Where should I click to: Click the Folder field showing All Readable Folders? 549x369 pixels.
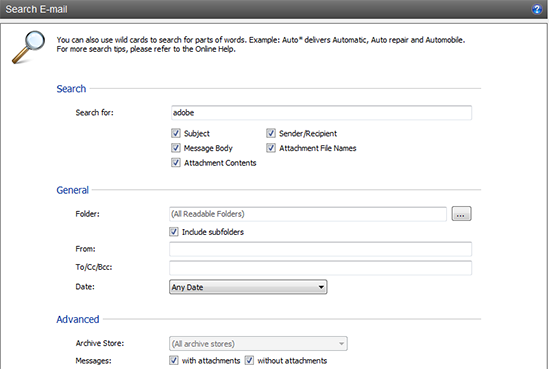[308, 214]
